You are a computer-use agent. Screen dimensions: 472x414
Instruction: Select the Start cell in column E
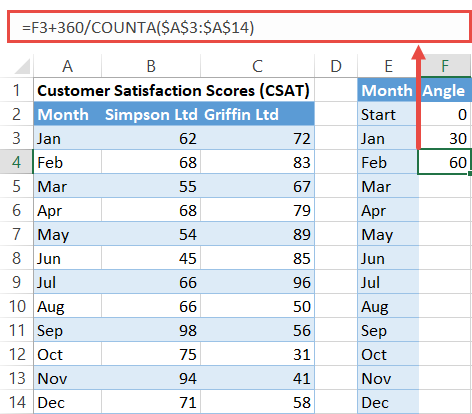pyautogui.click(x=388, y=114)
